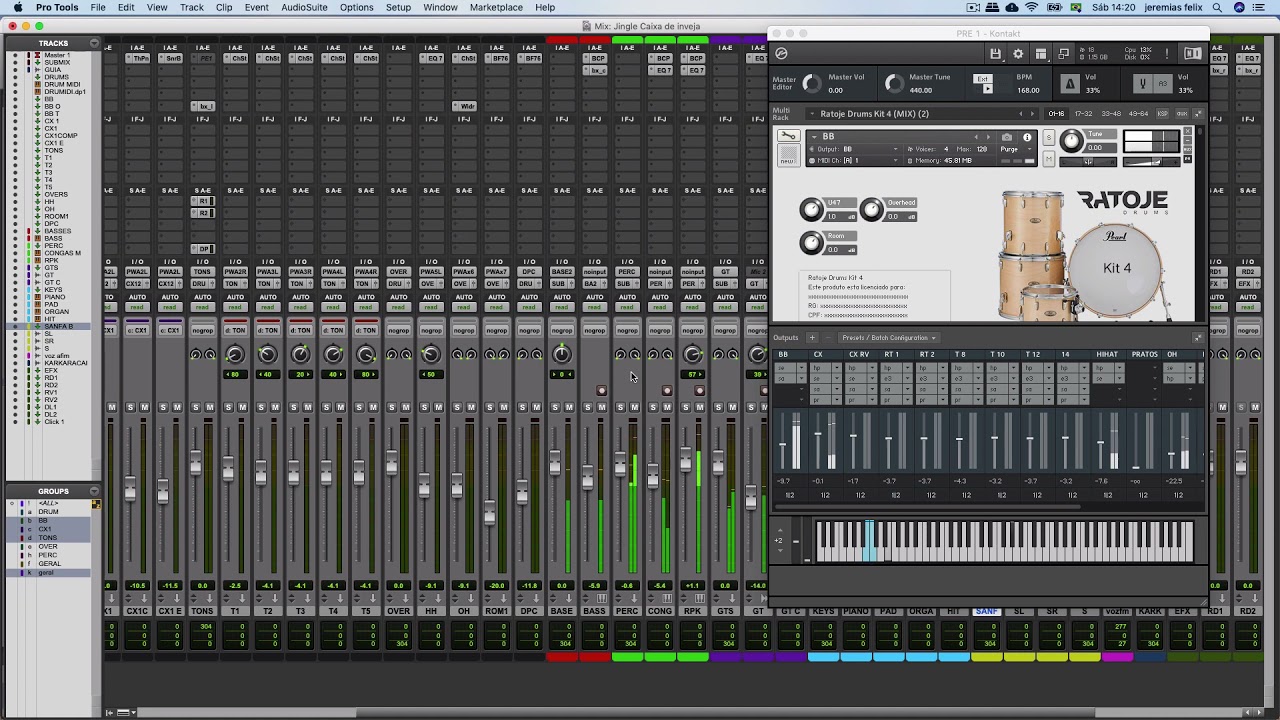Click the Kontakt workspace layout icon
The image size is (1280, 720).
pos(1041,54)
